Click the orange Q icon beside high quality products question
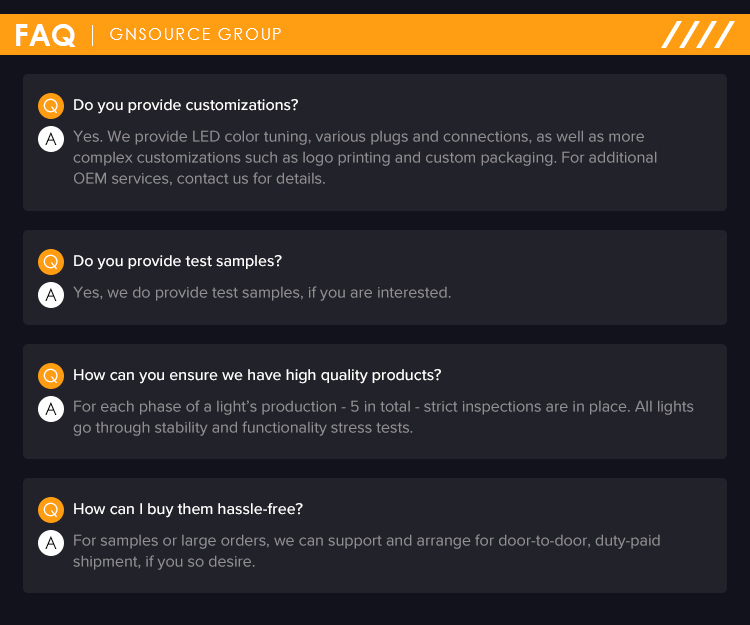The width and height of the screenshot is (750, 625). (51, 376)
